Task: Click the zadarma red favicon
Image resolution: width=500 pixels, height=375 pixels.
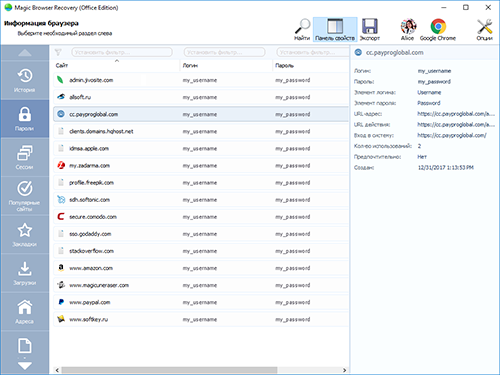Action: [61, 165]
